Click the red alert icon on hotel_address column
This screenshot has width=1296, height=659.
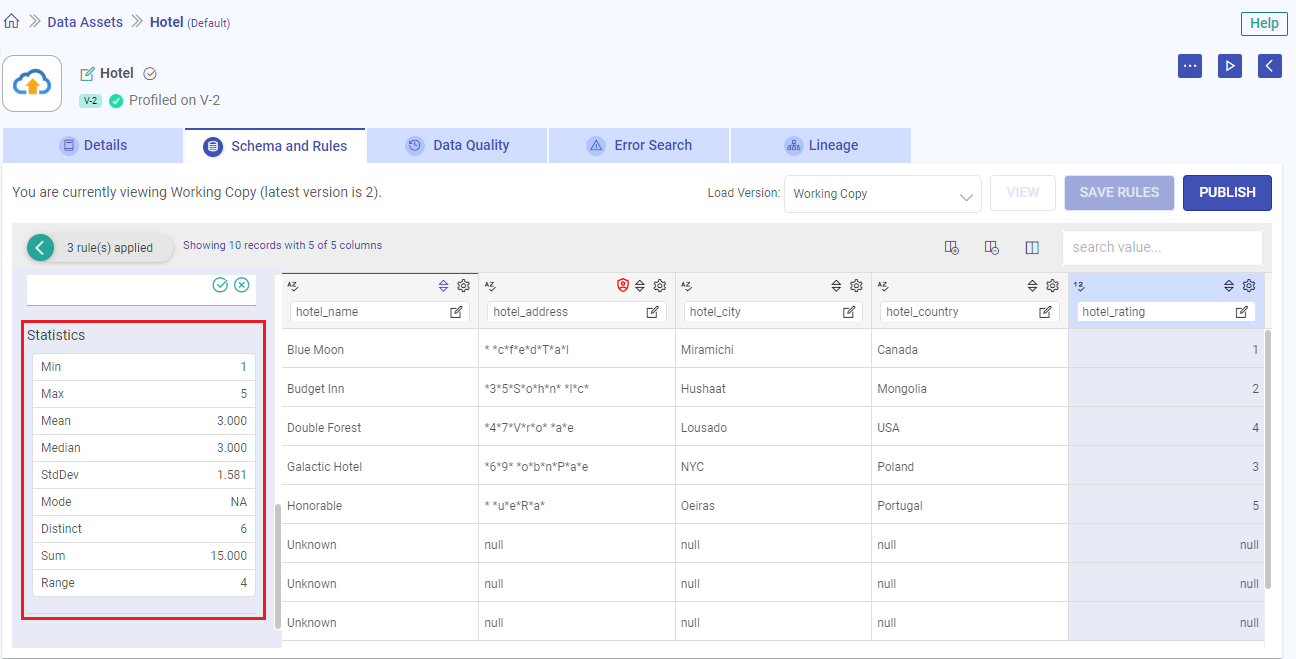(x=622, y=285)
